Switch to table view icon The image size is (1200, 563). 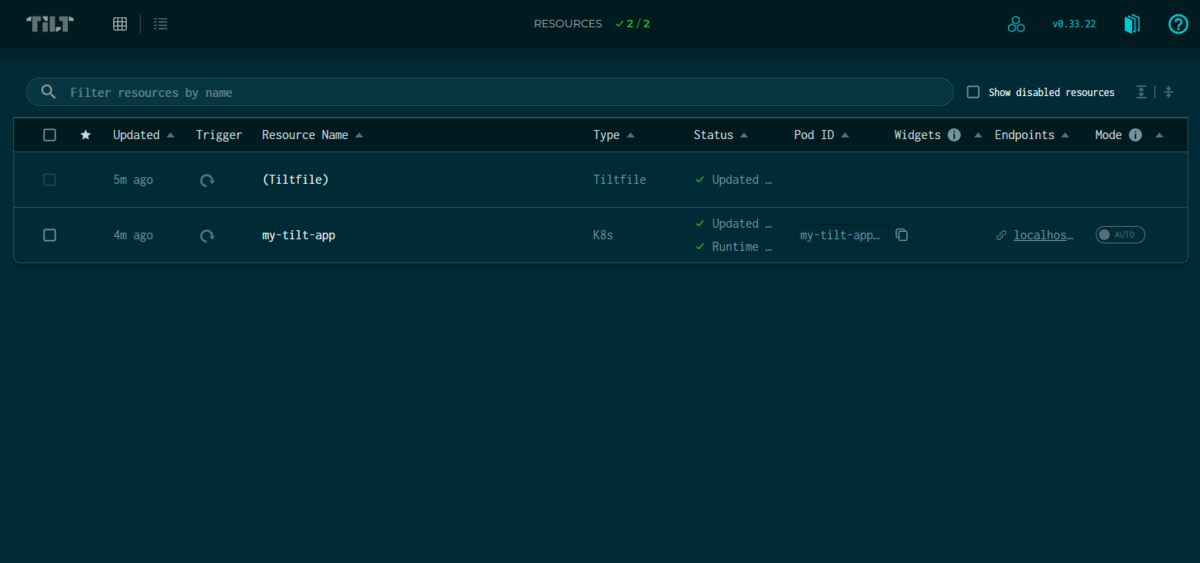pos(120,24)
